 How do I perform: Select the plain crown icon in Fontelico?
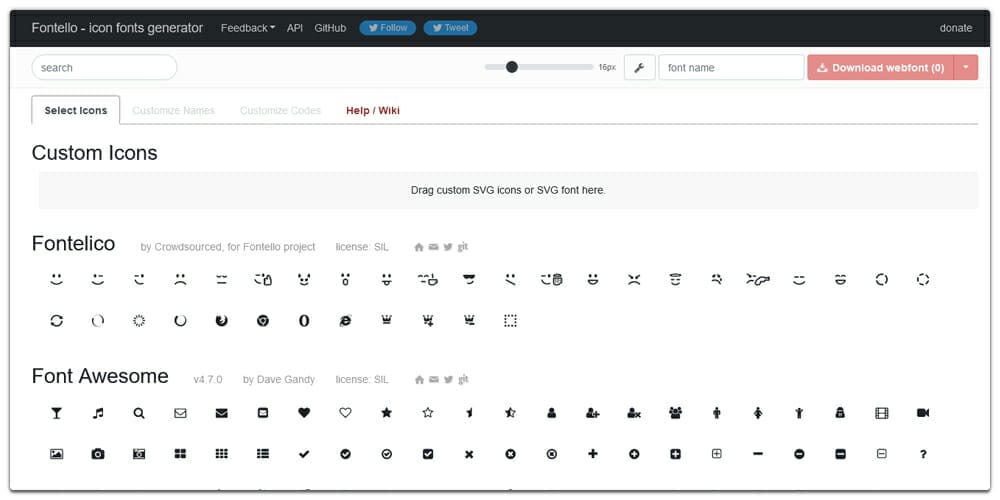(x=386, y=320)
